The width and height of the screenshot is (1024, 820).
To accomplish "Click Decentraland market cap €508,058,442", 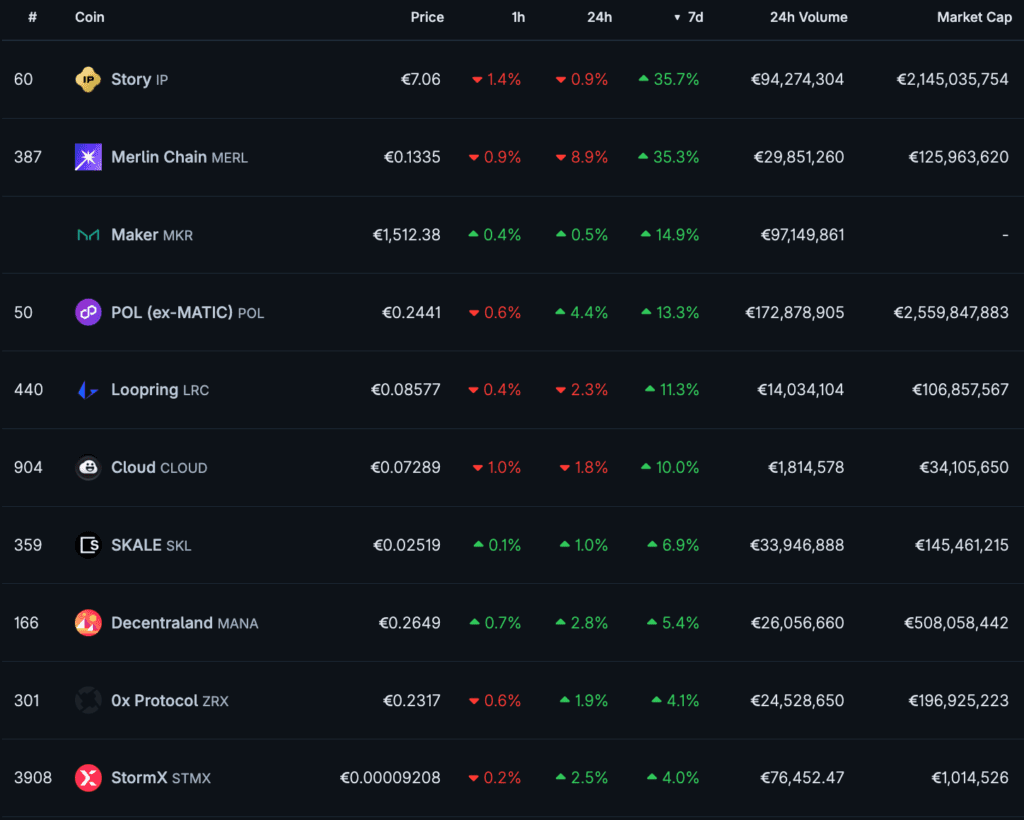I will point(956,623).
